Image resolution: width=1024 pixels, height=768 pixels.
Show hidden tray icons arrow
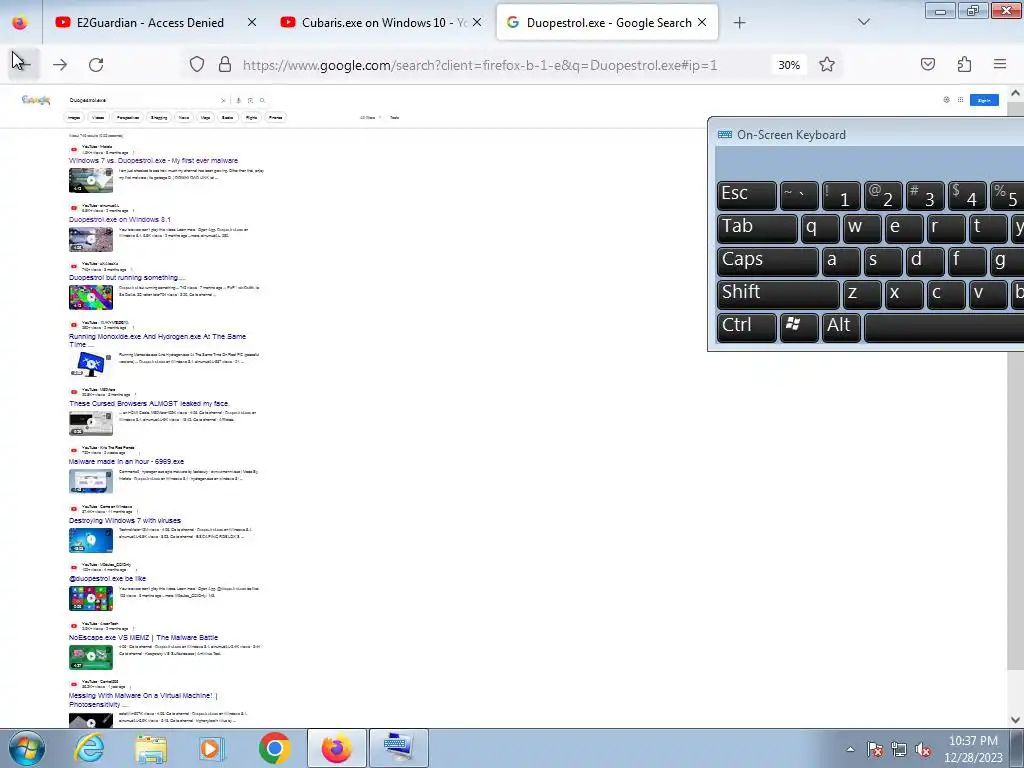pyautogui.click(x=850, y=749)
